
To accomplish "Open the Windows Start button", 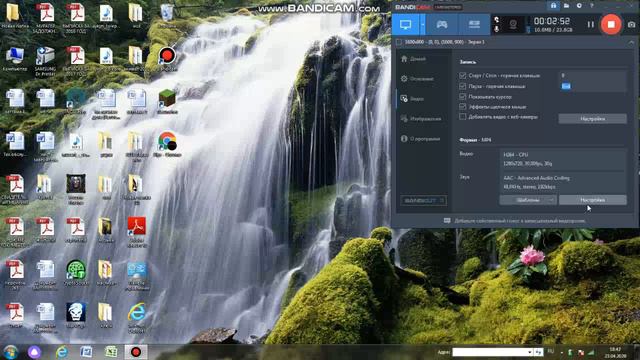I will point(11,352).
